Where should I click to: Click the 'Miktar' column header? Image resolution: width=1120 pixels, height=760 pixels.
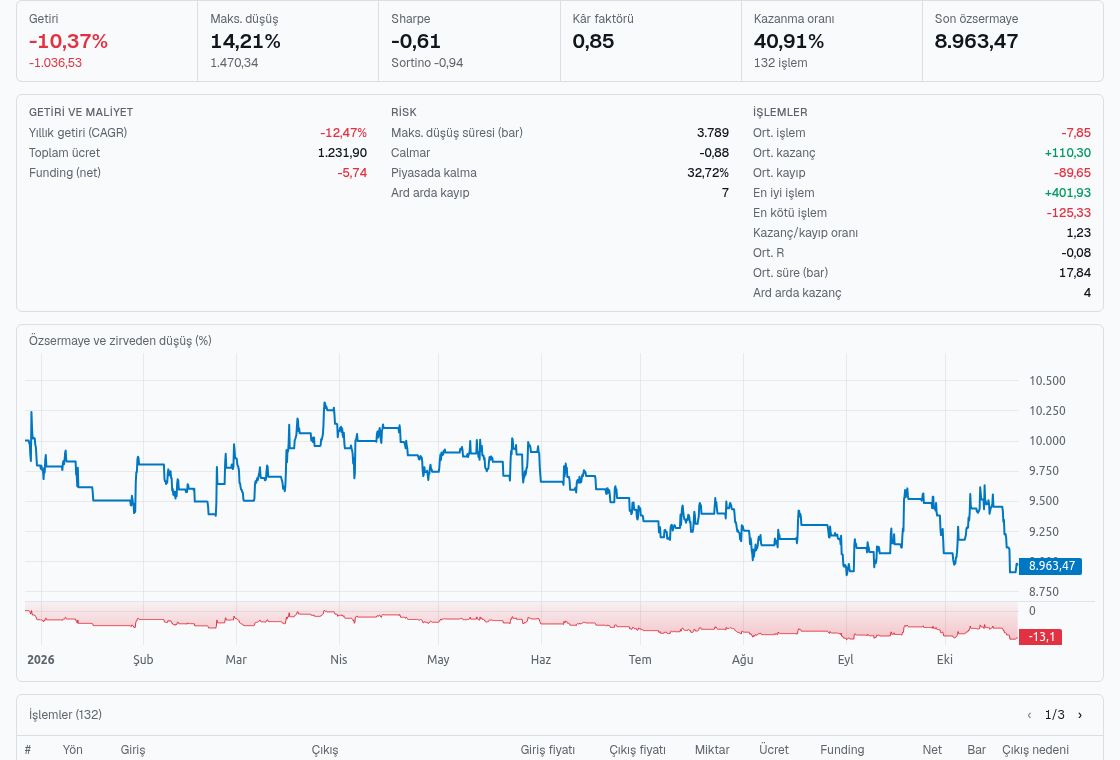(712, 749)
